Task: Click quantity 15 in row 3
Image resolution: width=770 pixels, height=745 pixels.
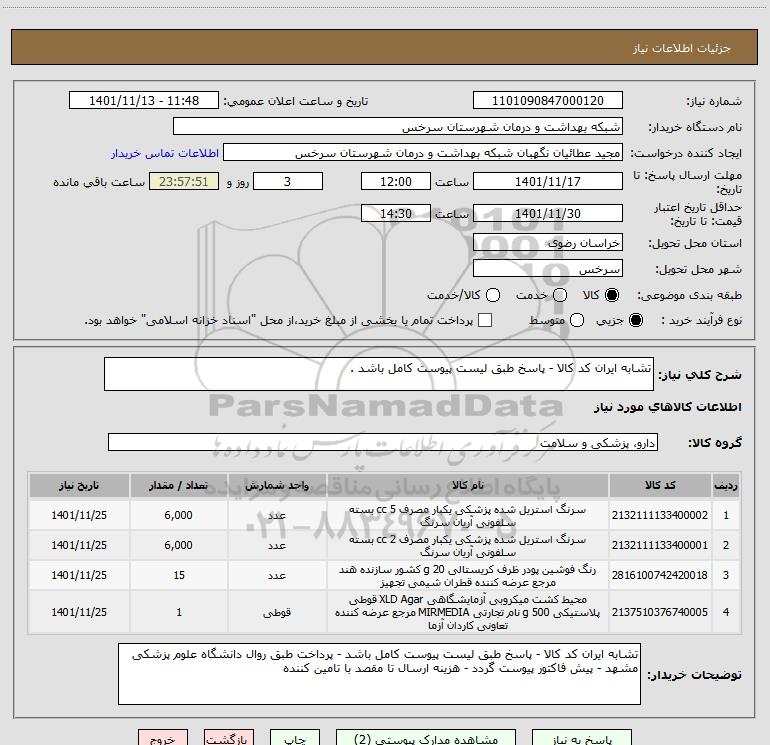Action: click(x=179, y=575)
